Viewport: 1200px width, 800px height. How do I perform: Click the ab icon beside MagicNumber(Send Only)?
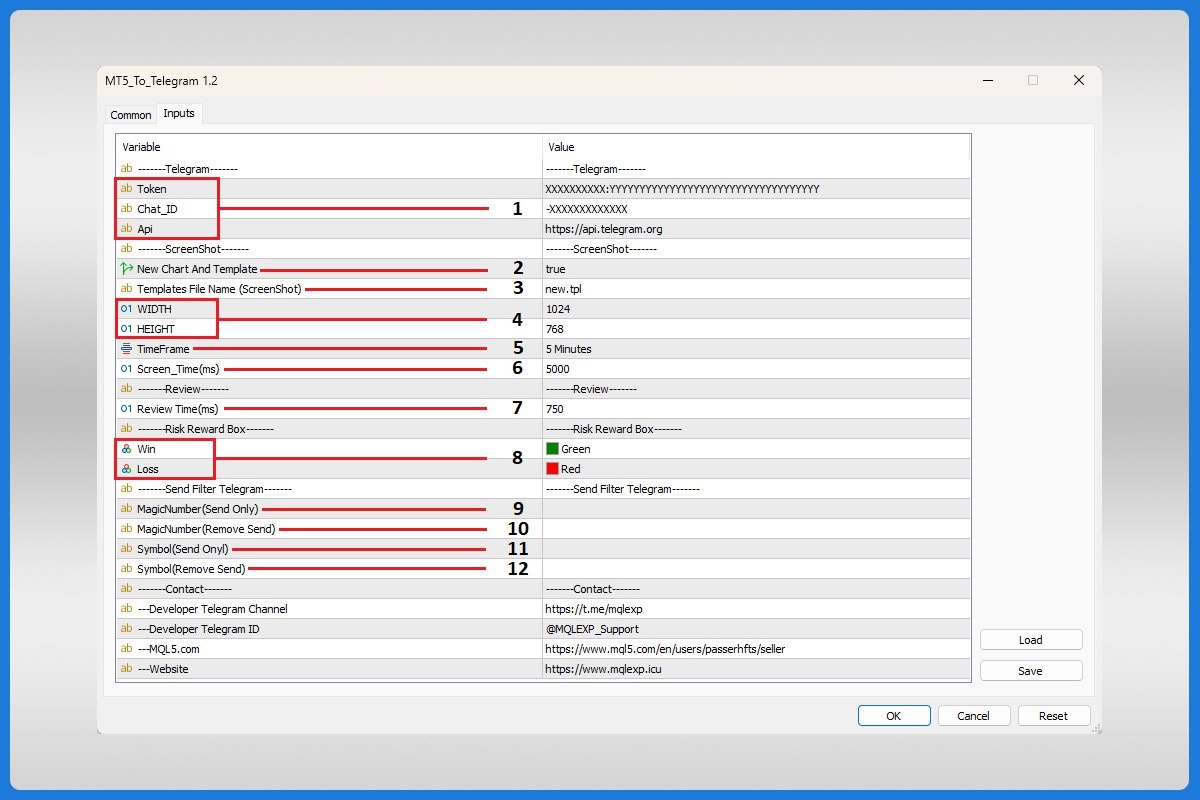(x=126, y=509)
